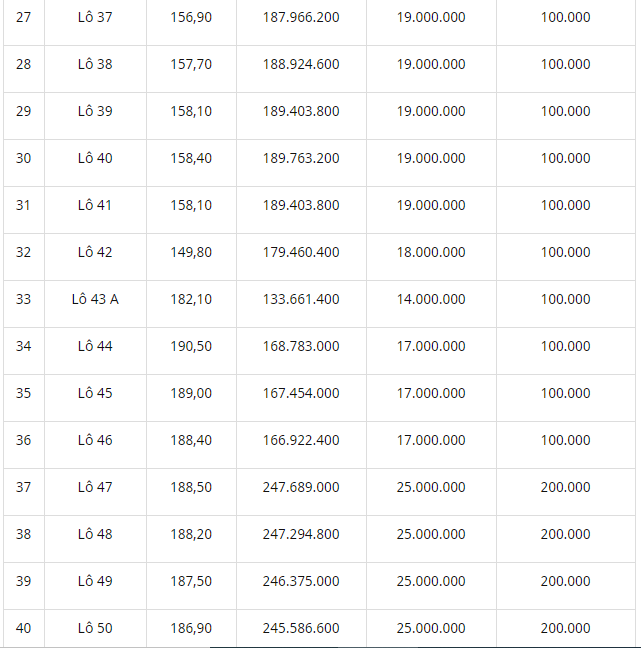
Task: Click area 149,80 for Lô 42
Action: [191, 253]
